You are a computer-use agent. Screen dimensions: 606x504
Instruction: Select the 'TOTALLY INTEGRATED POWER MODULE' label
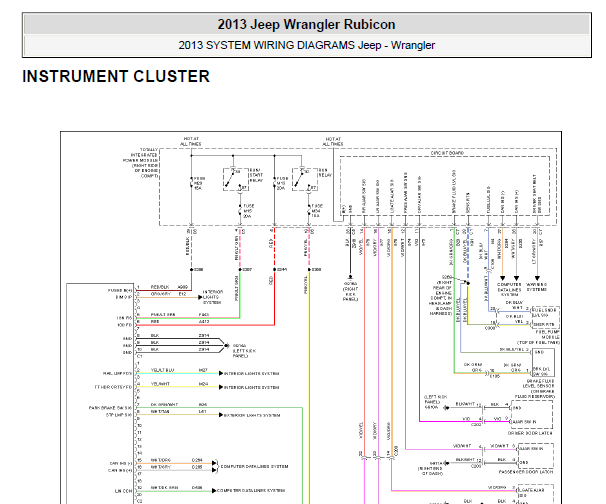point(140,163)
